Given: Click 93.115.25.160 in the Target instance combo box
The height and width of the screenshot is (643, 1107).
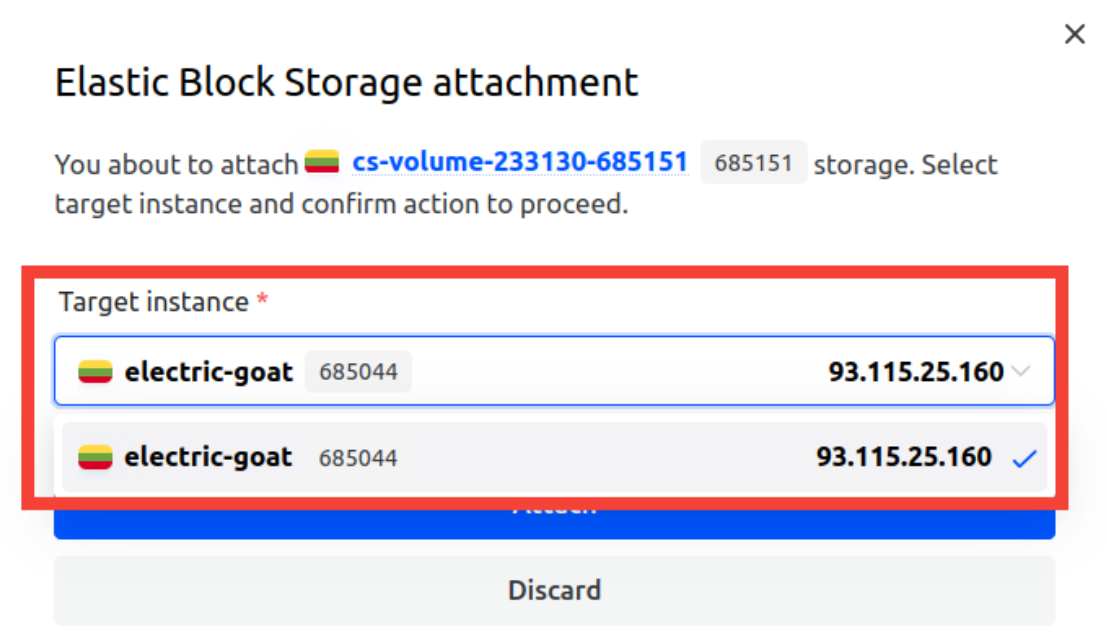Looking at the screenshot, I should (915, 372).
